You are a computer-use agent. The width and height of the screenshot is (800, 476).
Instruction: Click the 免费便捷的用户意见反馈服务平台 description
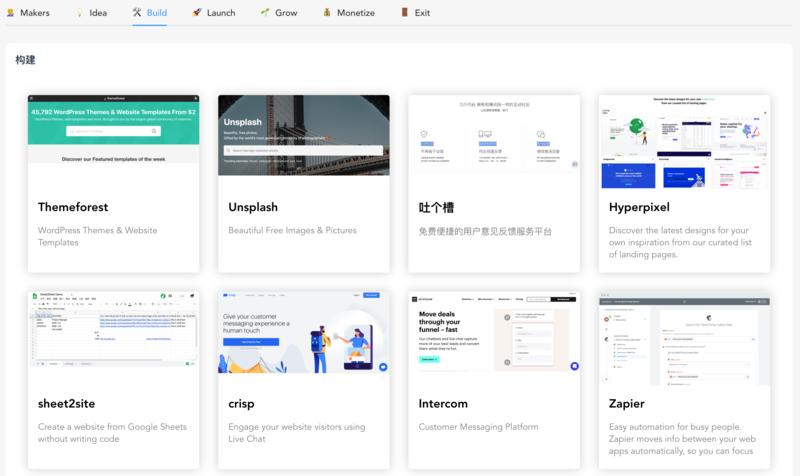[485, 232]
